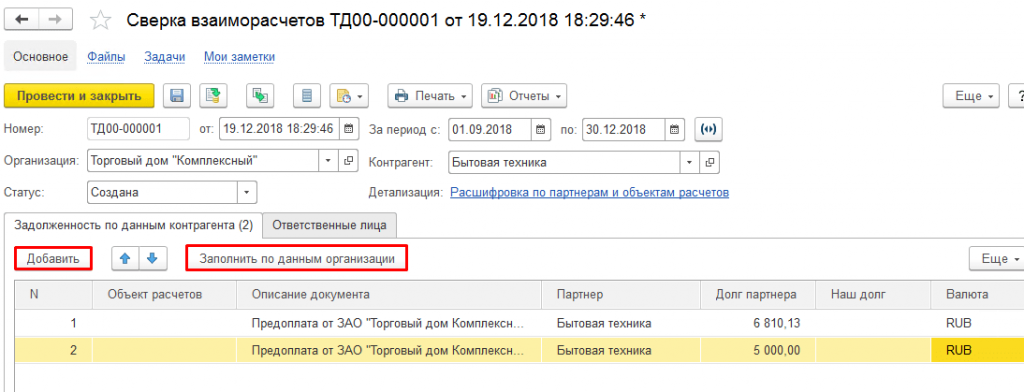
Task: Open calendar for period end date
Action: (x=676, y=129)
